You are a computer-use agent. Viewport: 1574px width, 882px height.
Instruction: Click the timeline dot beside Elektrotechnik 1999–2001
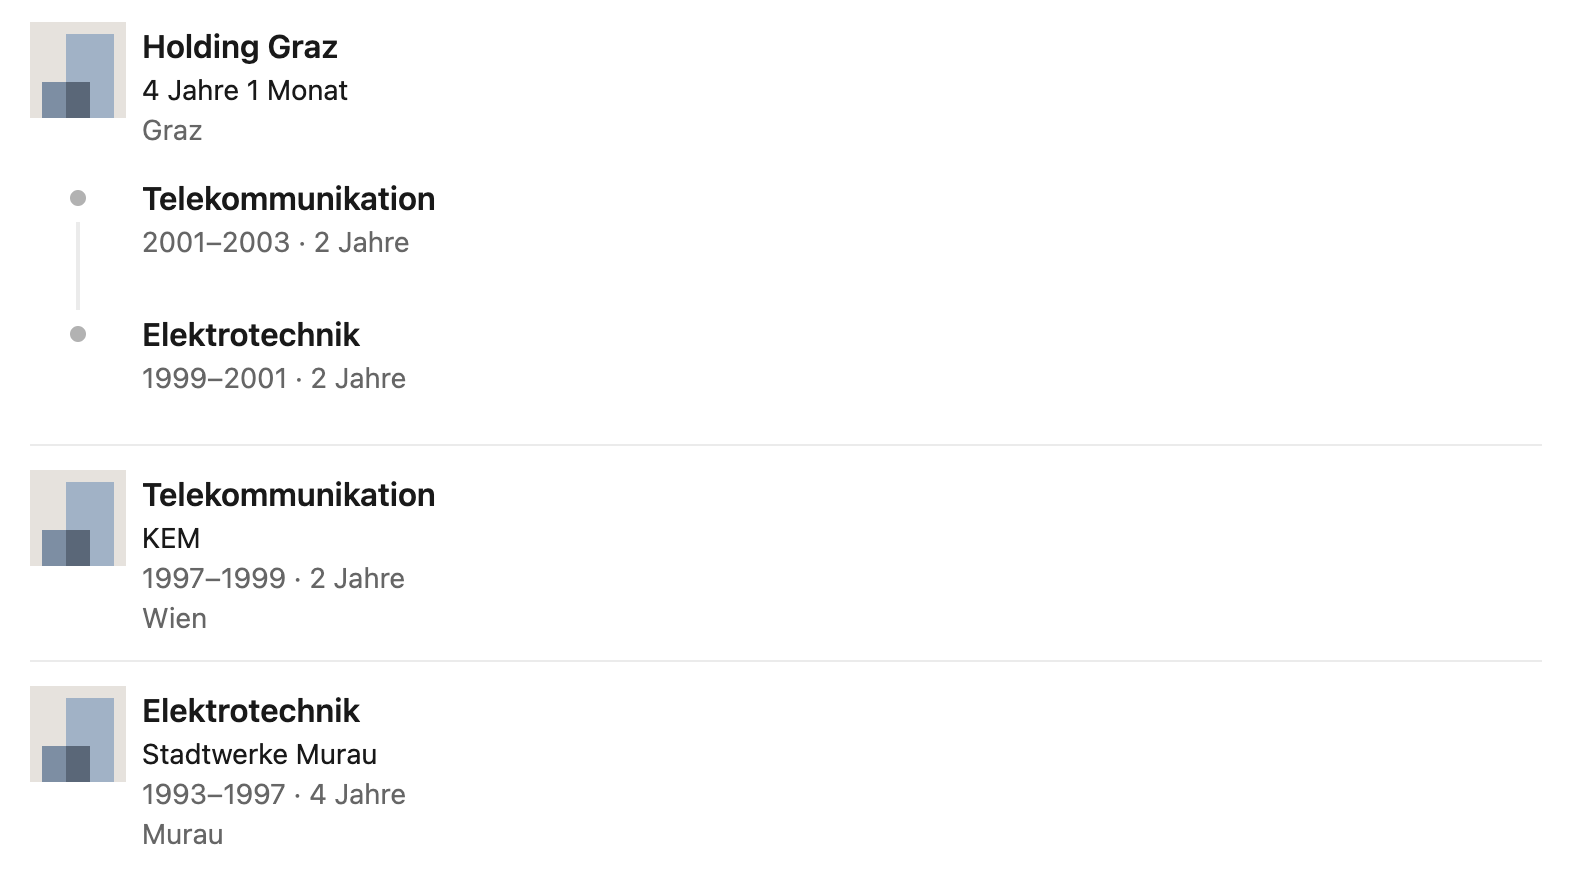point(78,334)
